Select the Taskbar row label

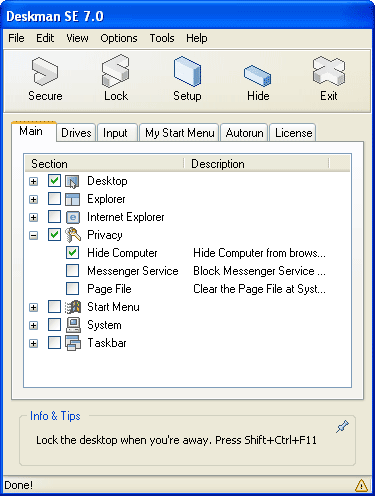(107, 343)
